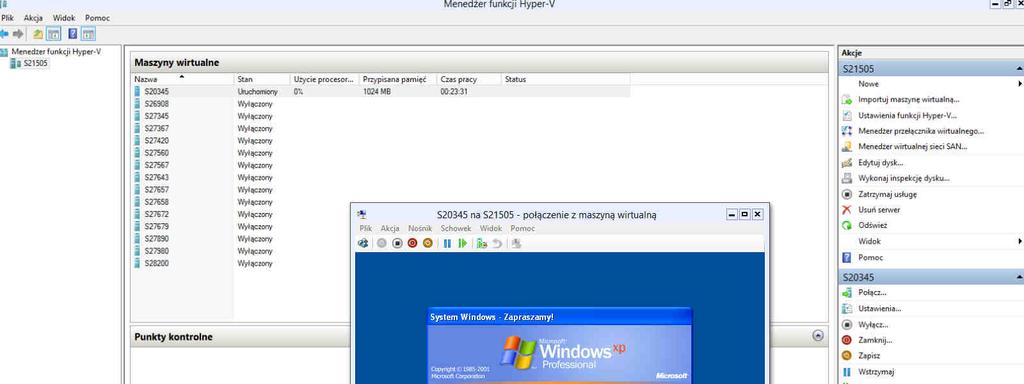Viewport: 1024px width, 384px height.
Task: Open Menedżer przełącznika wirtualnego
Action: (921, 131)
